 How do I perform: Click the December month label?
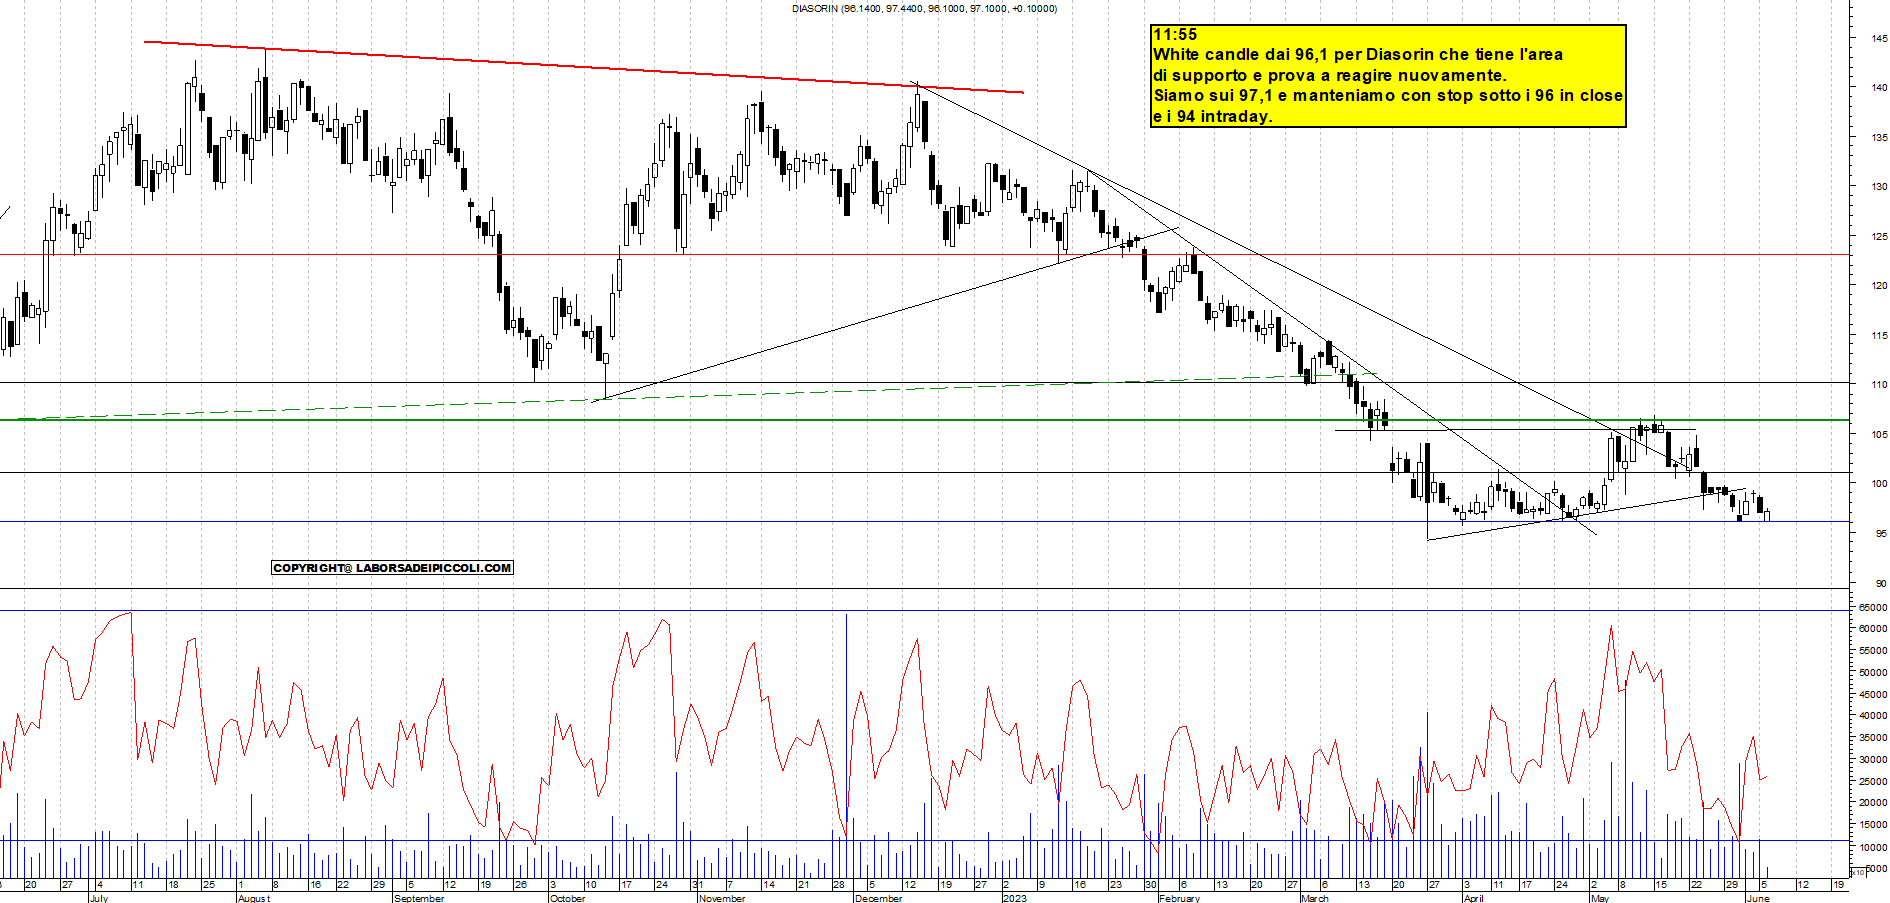[879, 898]
